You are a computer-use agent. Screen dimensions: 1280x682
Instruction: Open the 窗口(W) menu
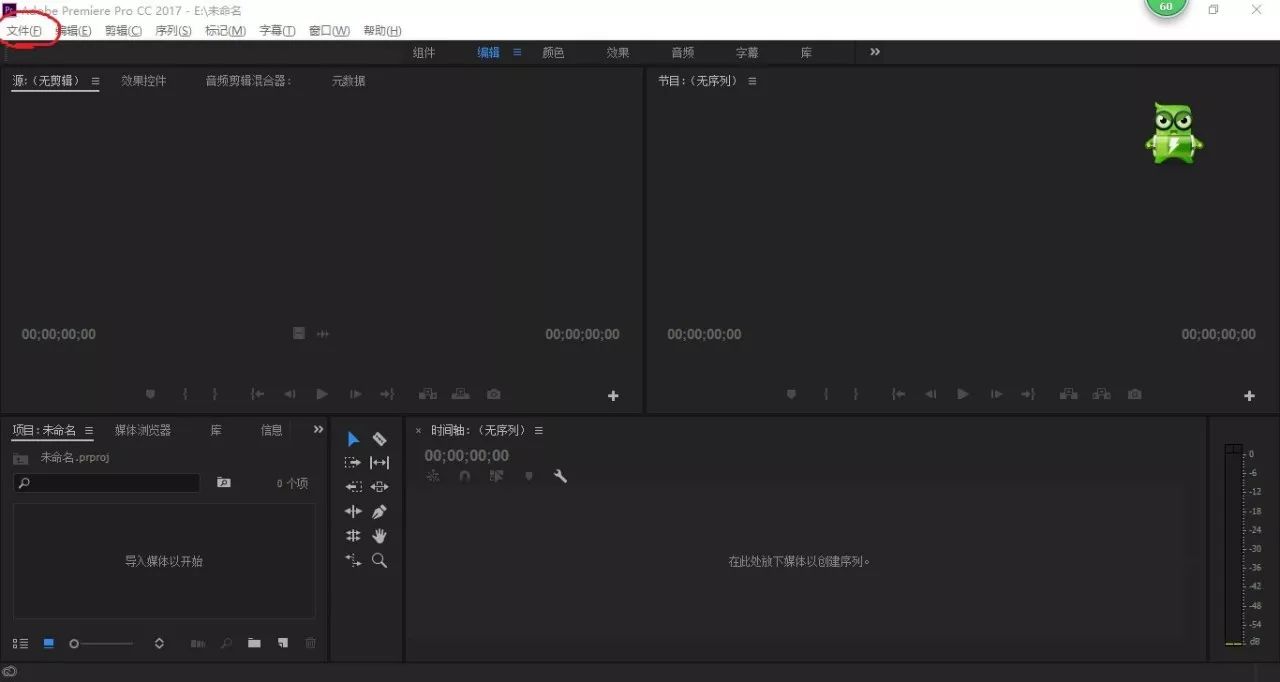[x=329, y=31]
